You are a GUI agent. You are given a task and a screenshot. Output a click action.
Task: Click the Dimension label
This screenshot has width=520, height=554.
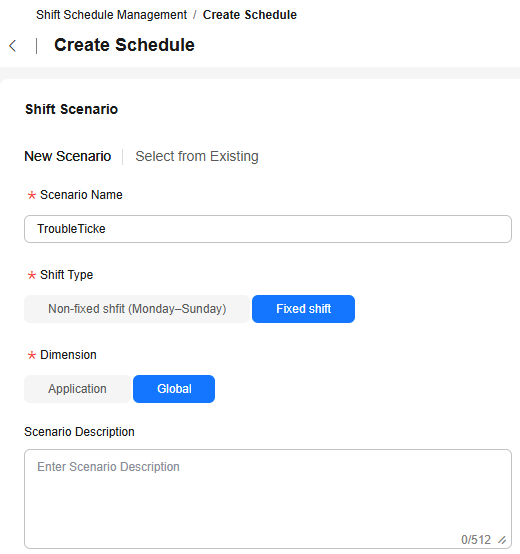click(68, 355)
